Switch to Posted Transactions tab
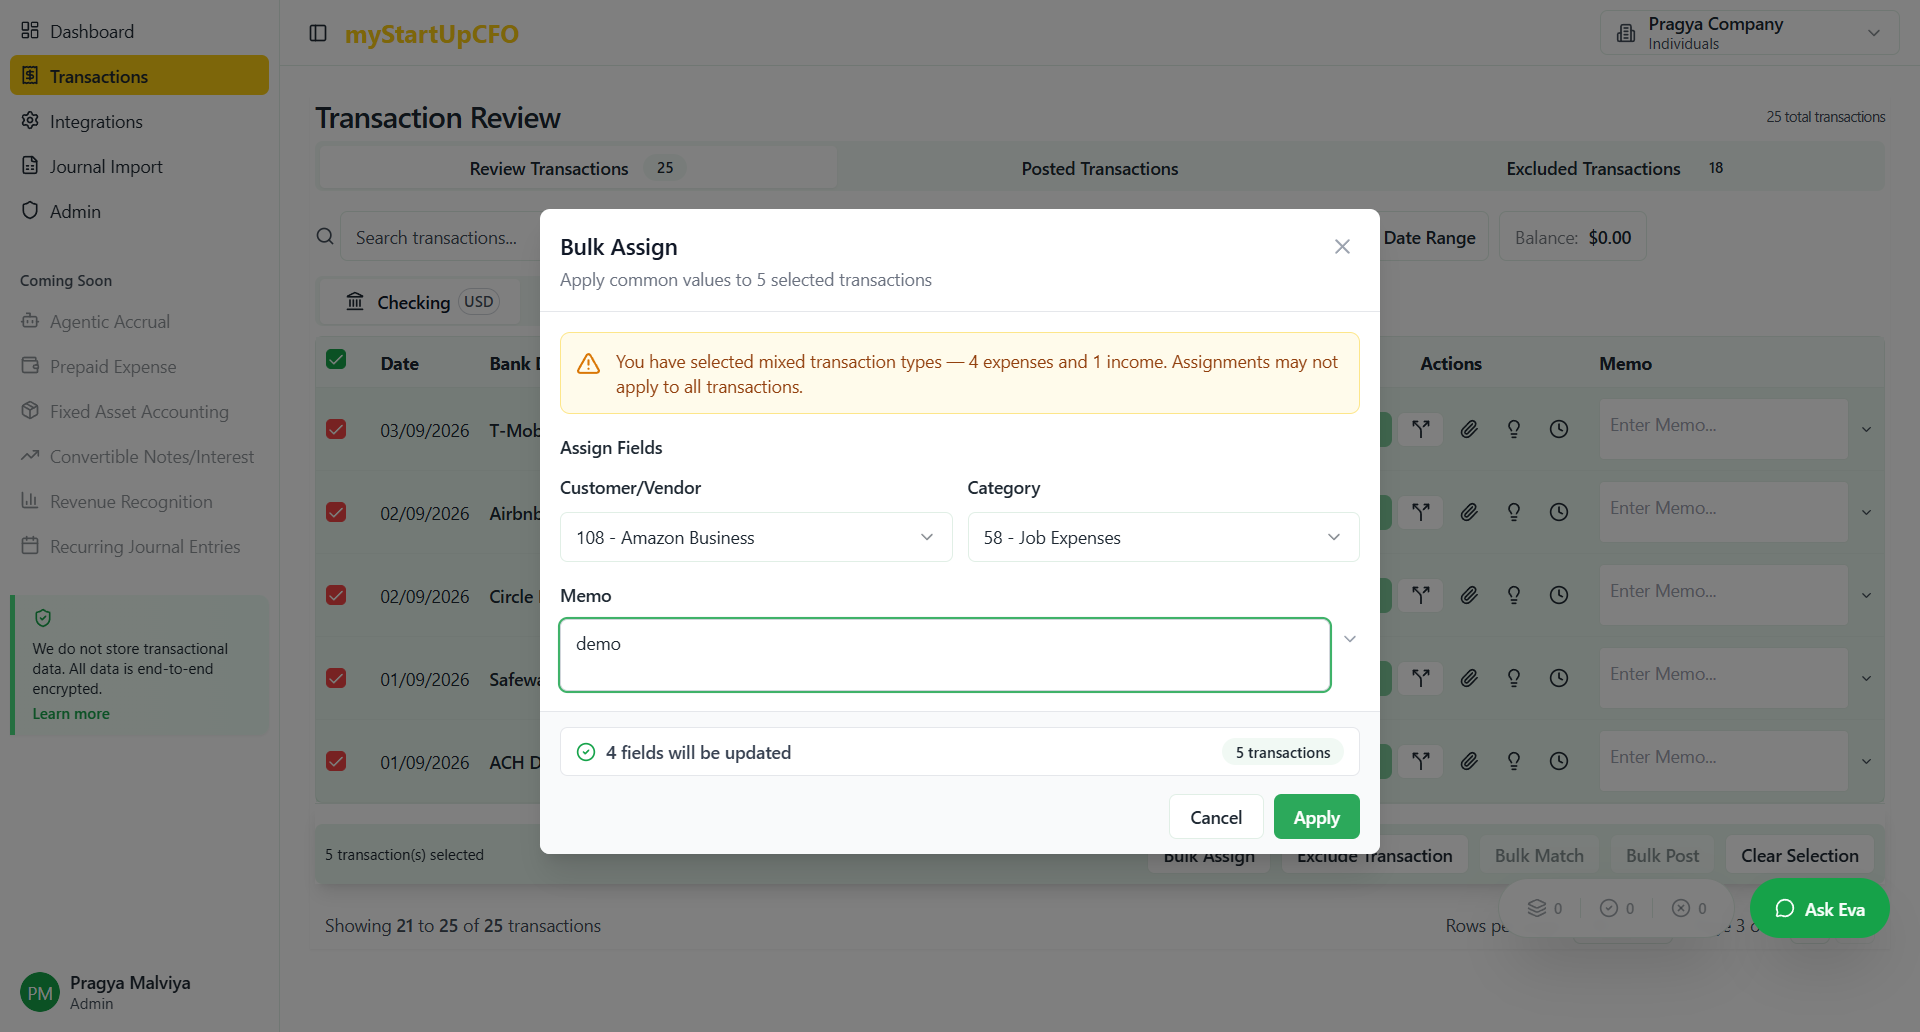 coord(1099,169)
